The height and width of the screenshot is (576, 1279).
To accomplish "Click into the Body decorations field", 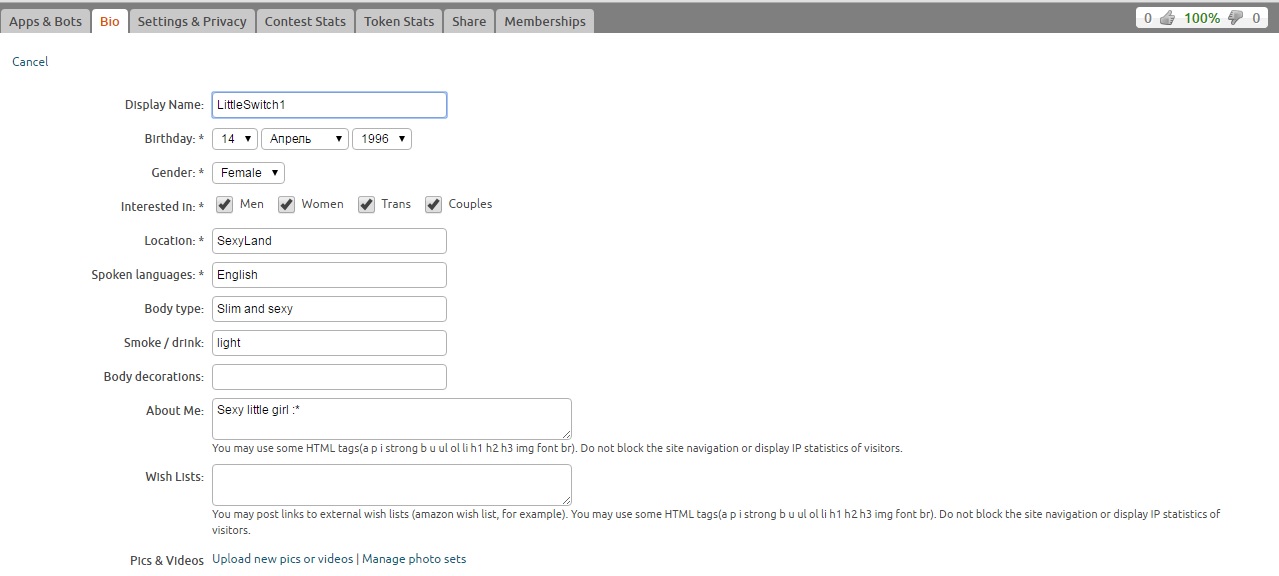I will point(329,377).
